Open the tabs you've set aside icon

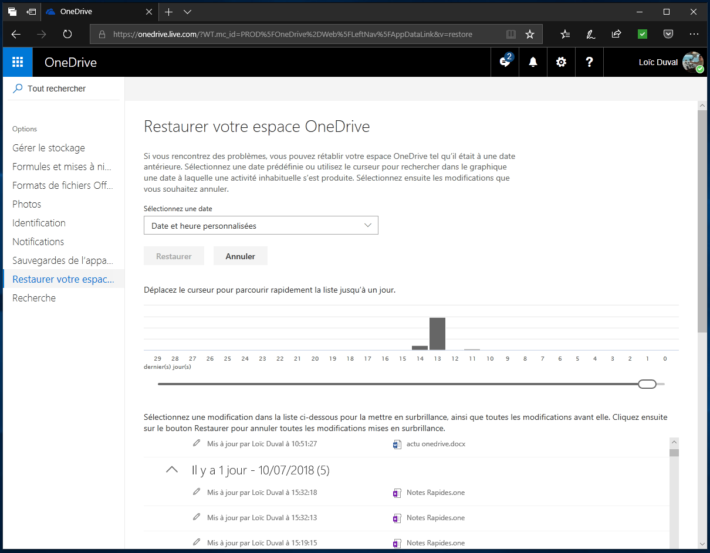pyautogui.click(x=12, y=12)
